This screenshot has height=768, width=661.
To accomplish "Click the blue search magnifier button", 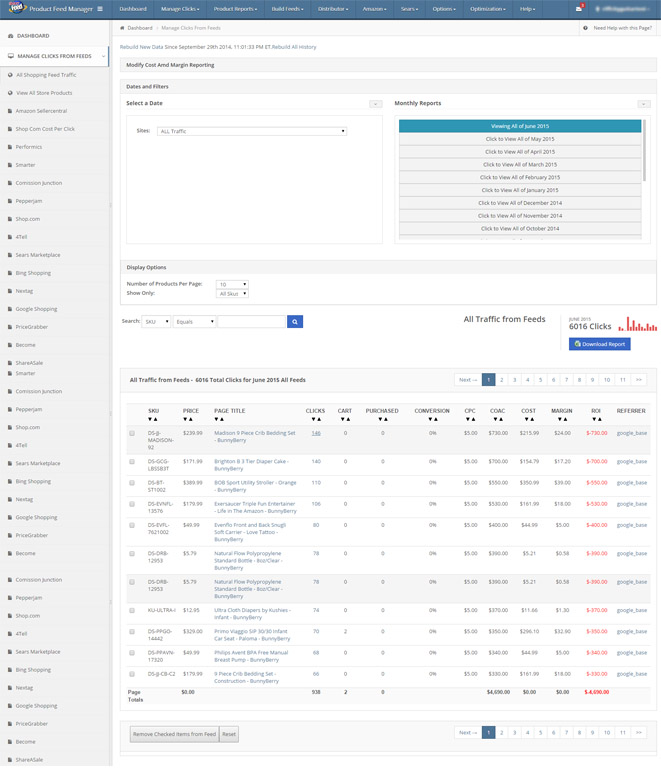I will 295,322.
